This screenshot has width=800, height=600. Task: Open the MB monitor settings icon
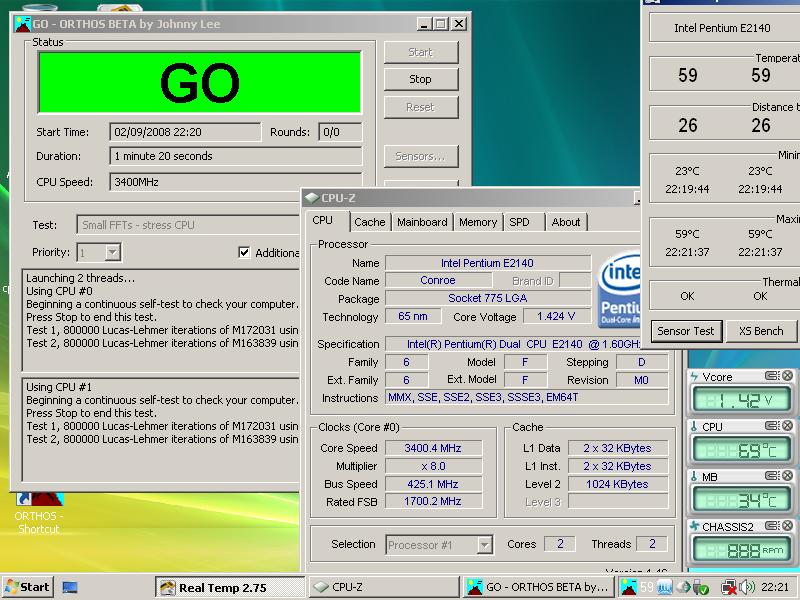(x=772, y=476)
